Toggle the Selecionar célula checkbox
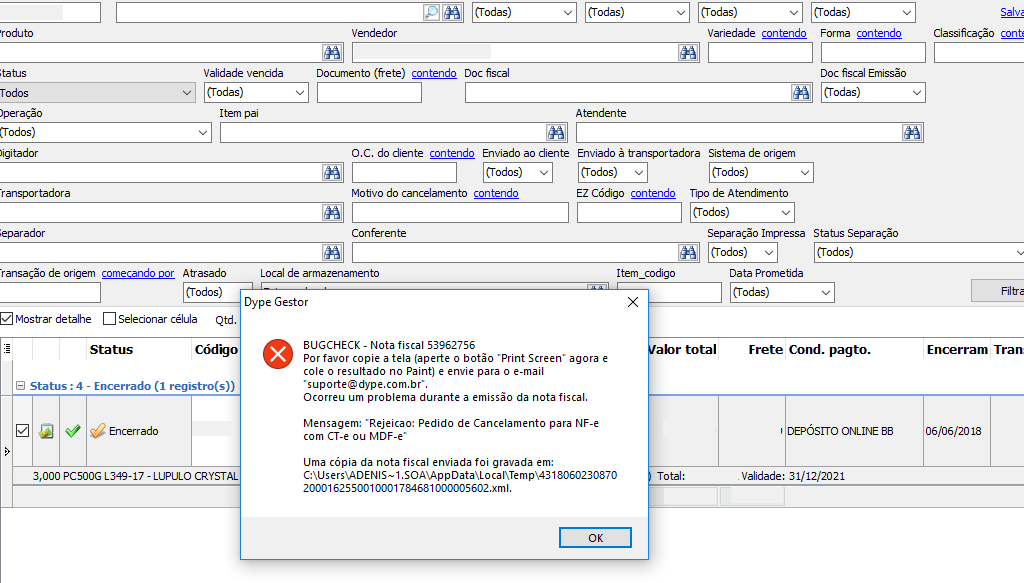This screenshot has height=583, width=1024. pos(110,319)
